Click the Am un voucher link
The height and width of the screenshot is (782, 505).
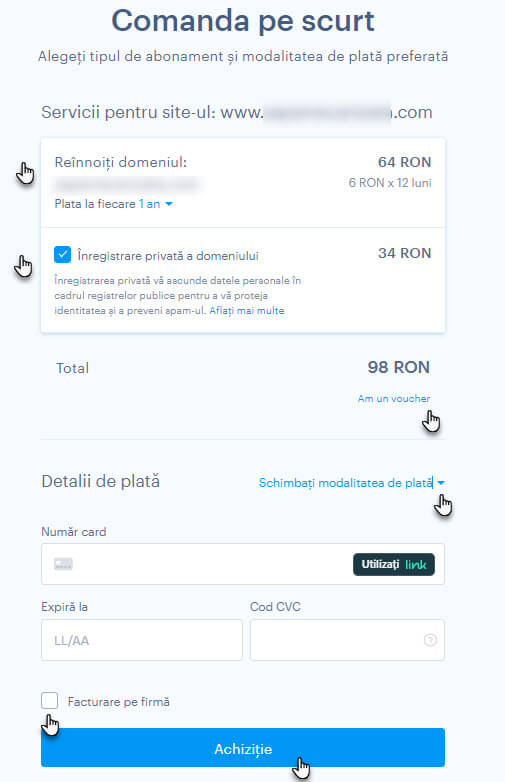click(x=394, y=398)
